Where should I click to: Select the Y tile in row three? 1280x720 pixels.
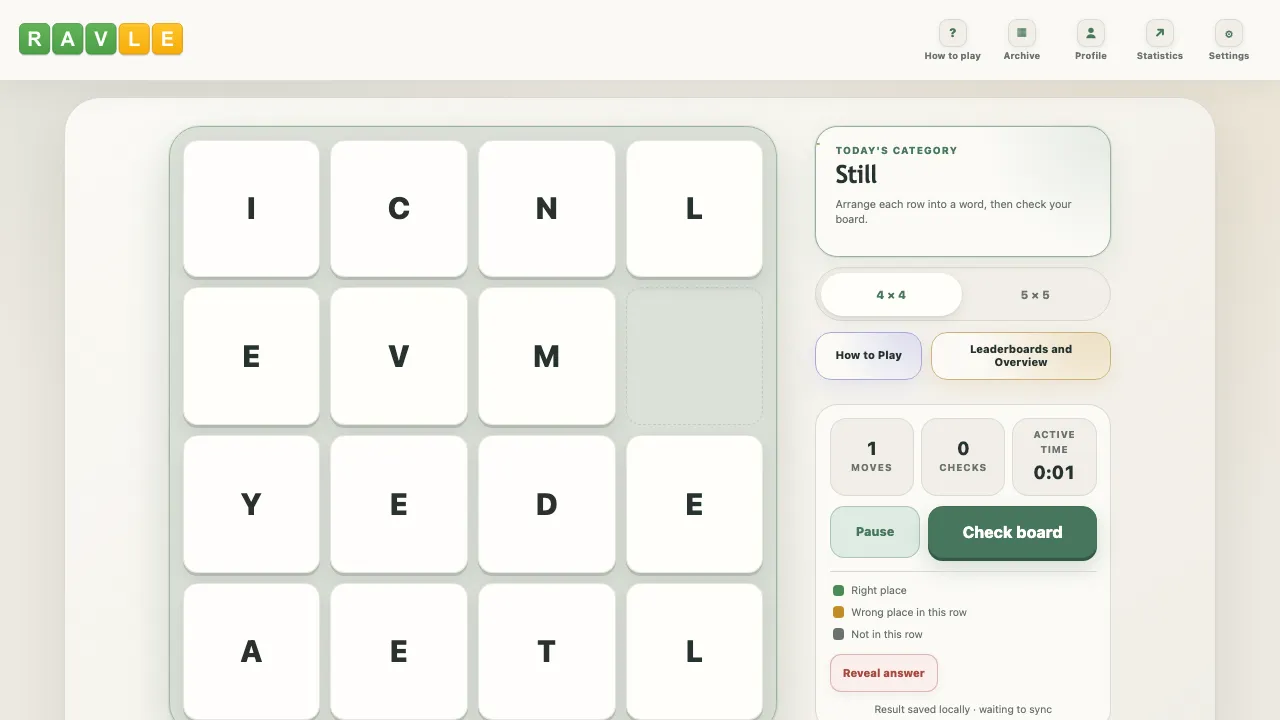click(251, 504)
